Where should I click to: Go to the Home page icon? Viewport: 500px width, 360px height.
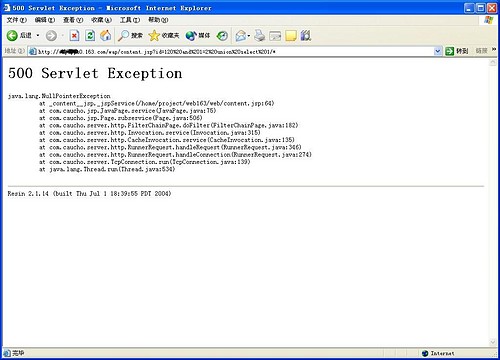click(106, 35)
